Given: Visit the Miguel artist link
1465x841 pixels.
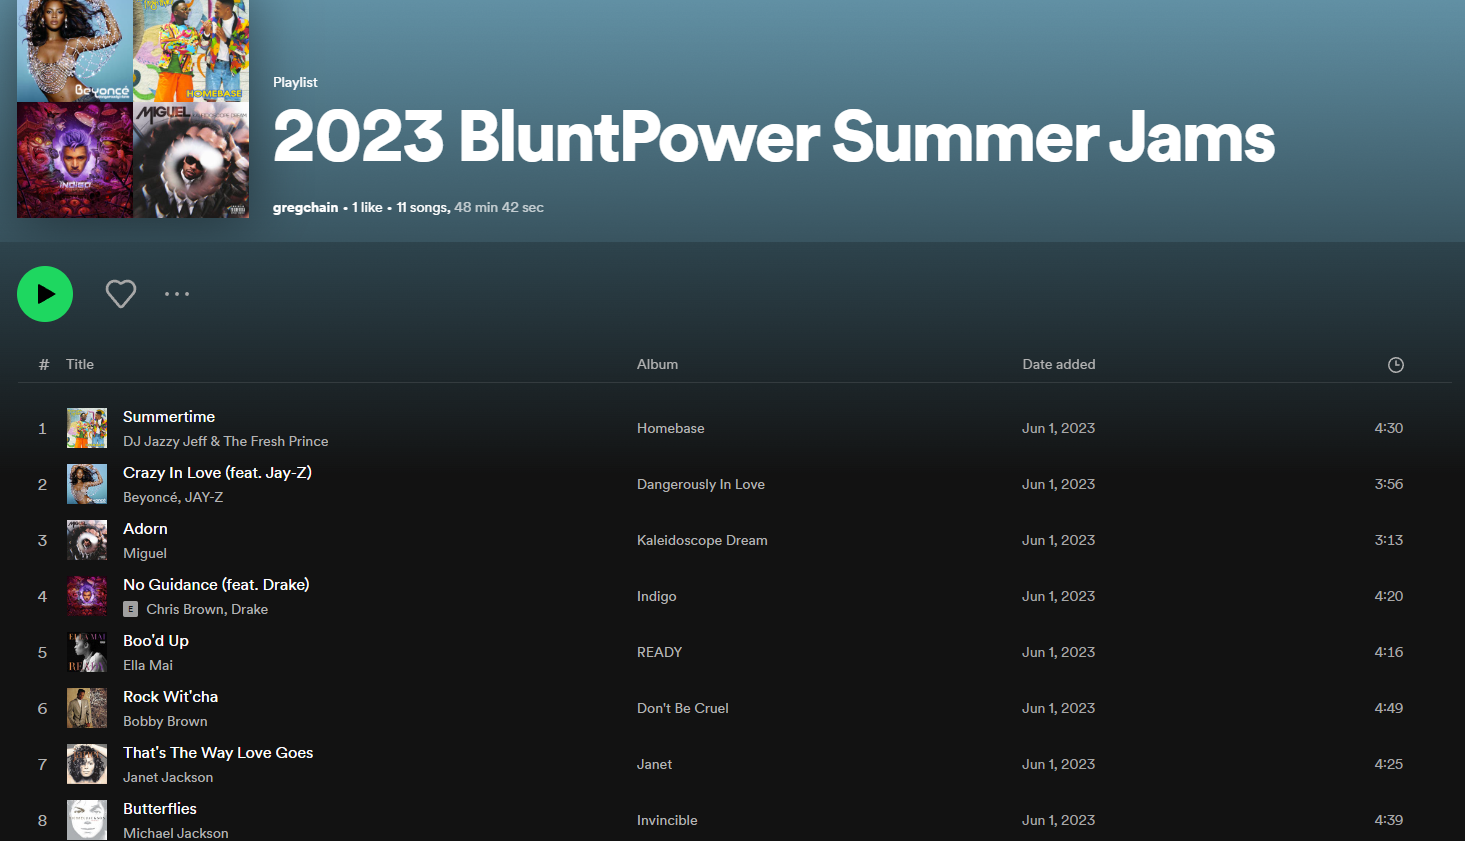Looking at the screenshot, I should [145, 553].
